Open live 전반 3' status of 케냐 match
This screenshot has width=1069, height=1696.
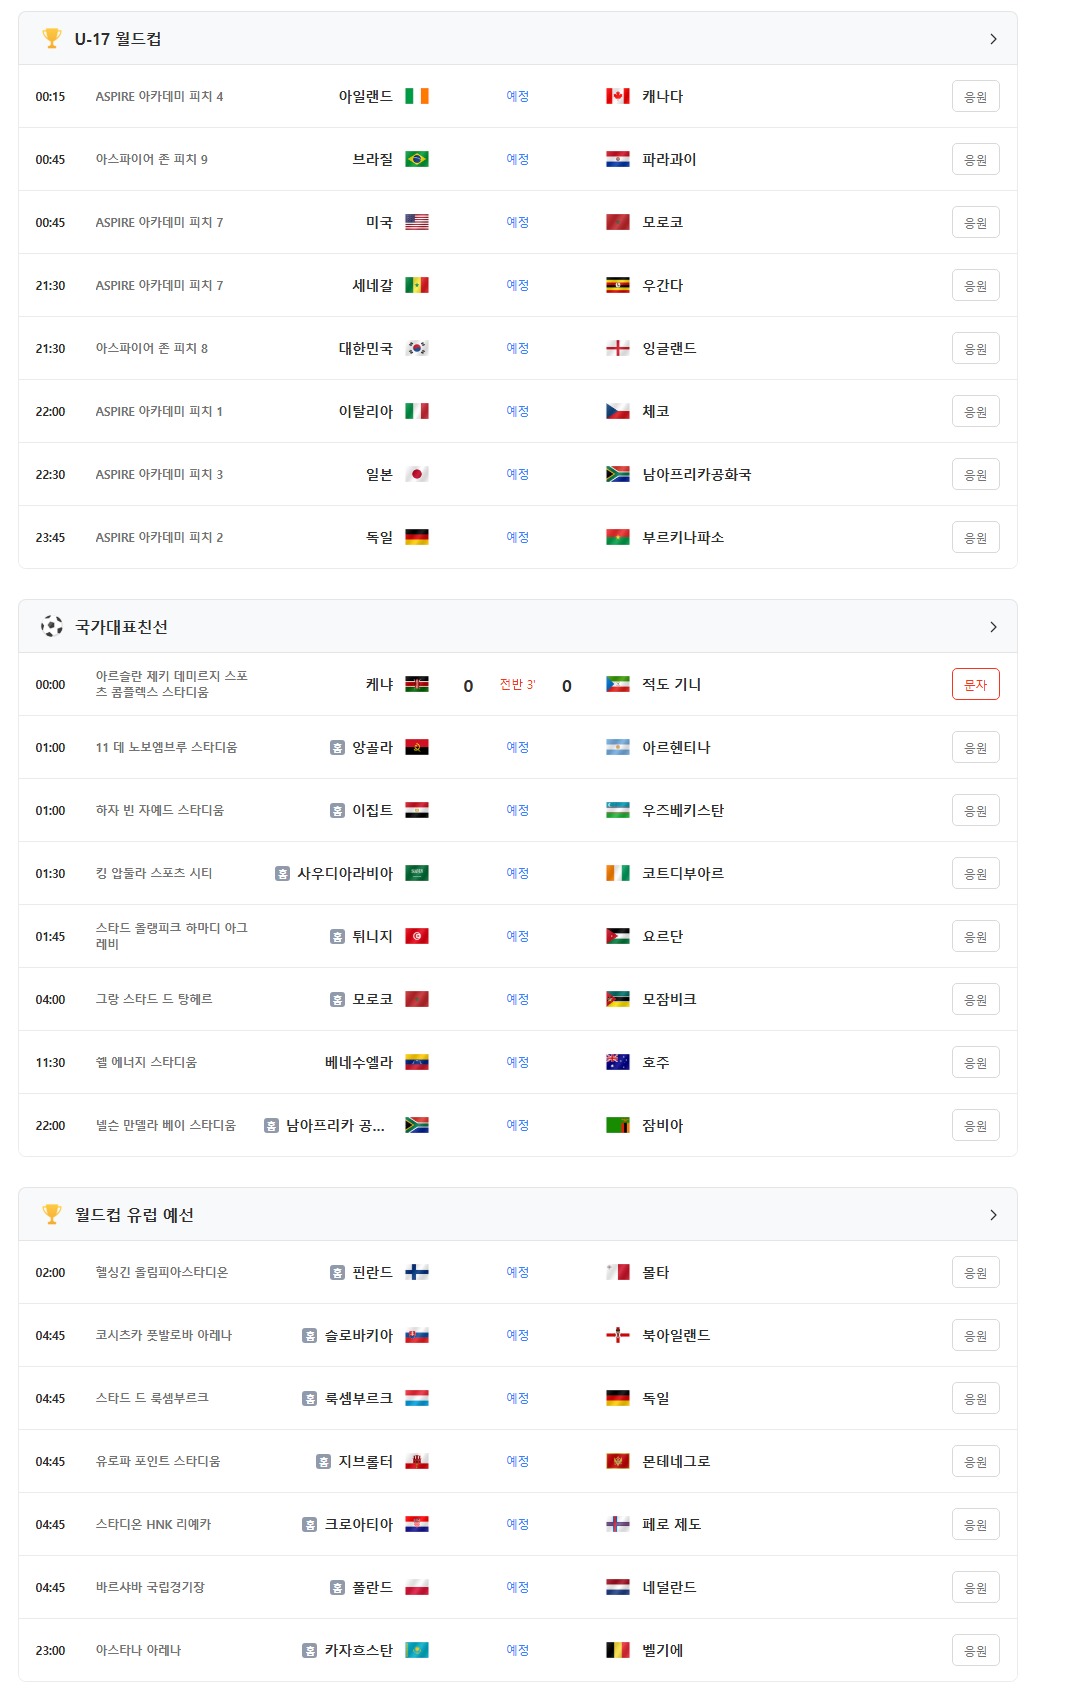(x=517, y=684)
